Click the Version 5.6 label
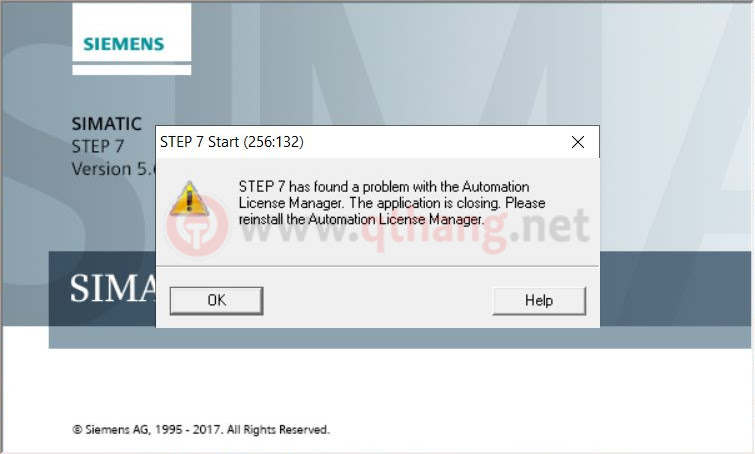This screenshot has height=454, width=755. click(x=114, y=169)
